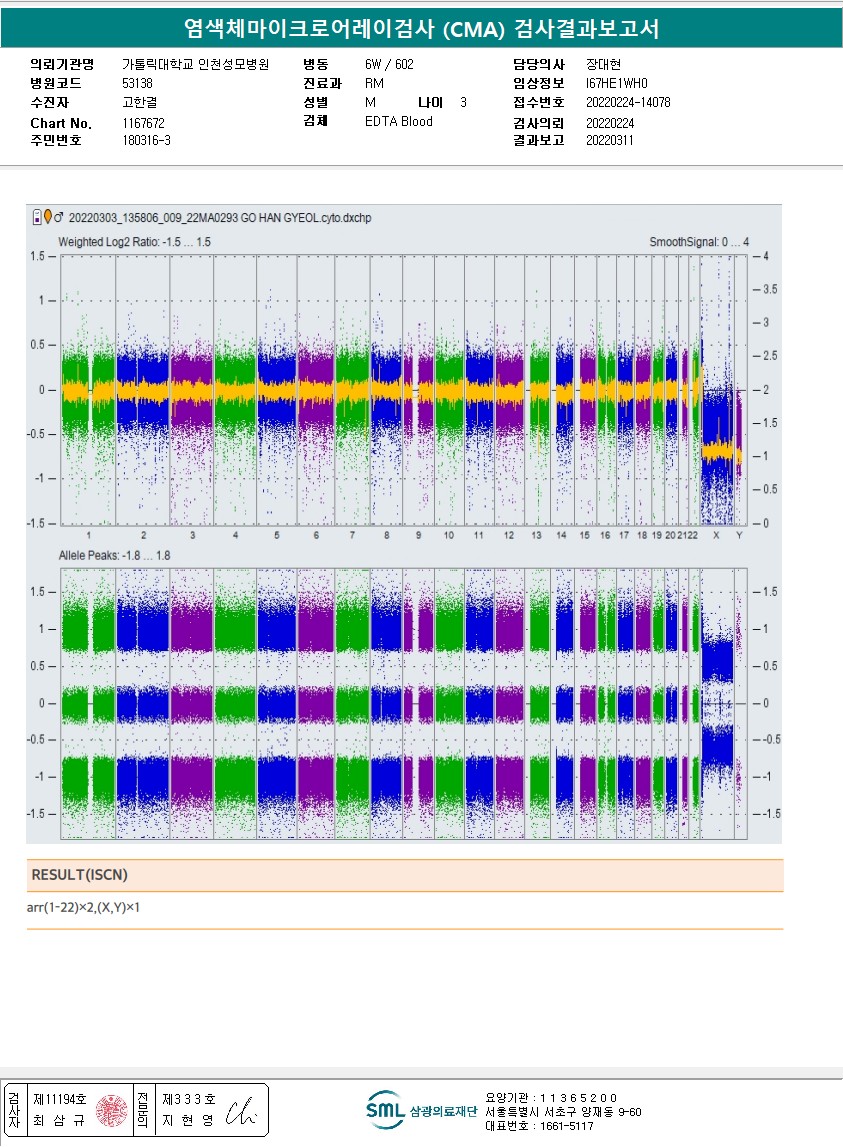The width and height of the screenshot is (843, 1147).
Task: Click the Allele Peaks plot label
Action: coord(115,554)
